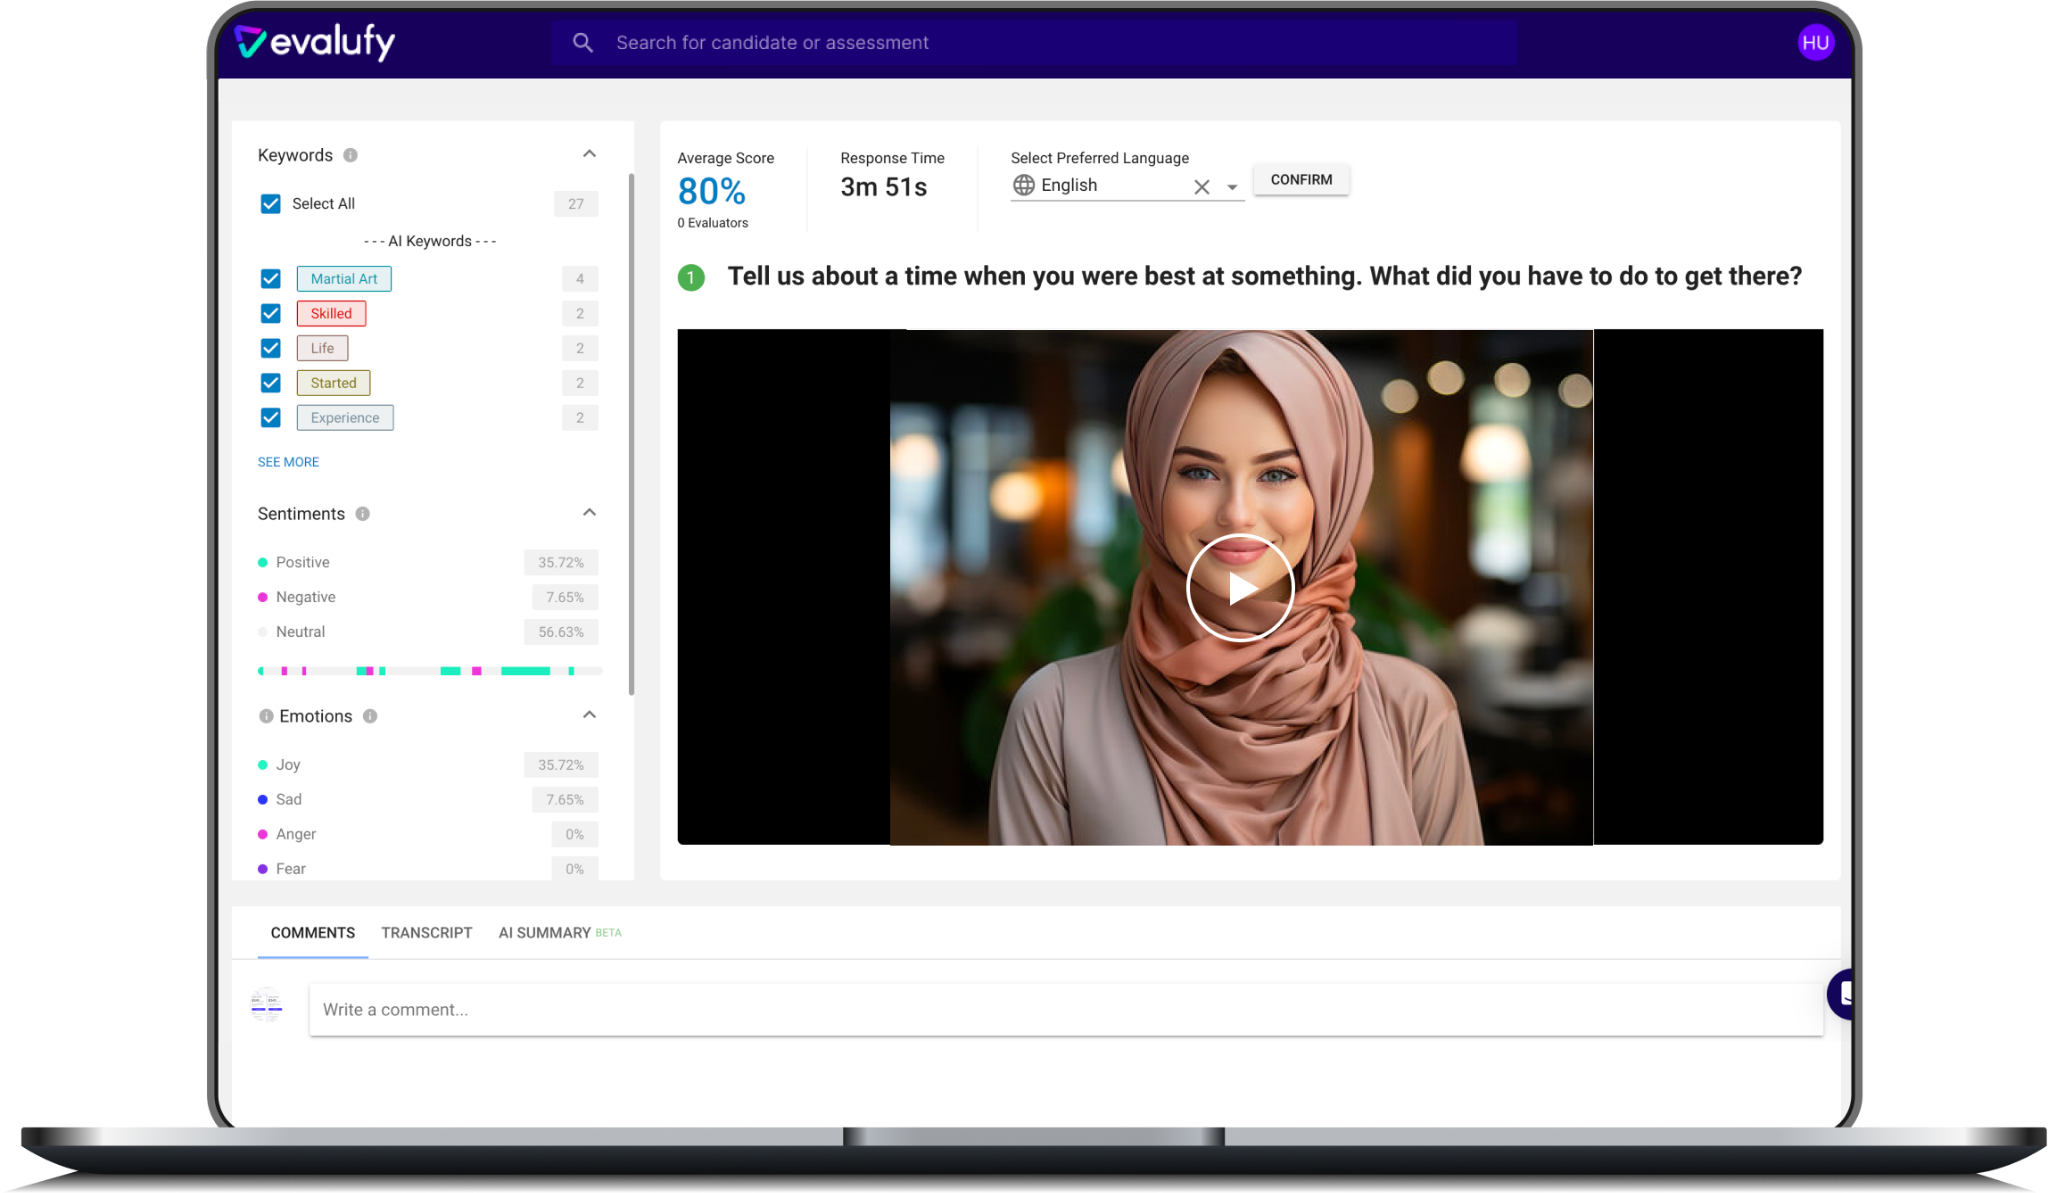Clear the English language selection
Image resolution: width=2048 pixels, height=1193 pixels.
point(1201,187)
